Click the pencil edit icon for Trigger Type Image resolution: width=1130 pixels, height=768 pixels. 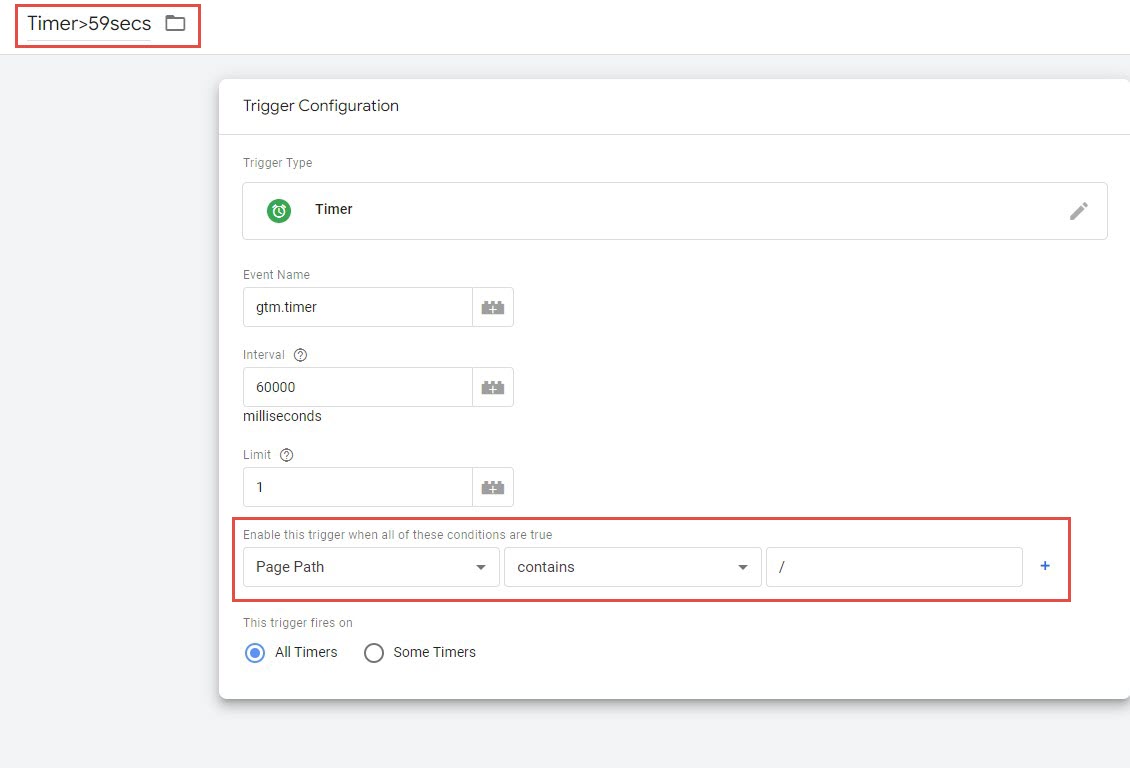point(1078,211)
